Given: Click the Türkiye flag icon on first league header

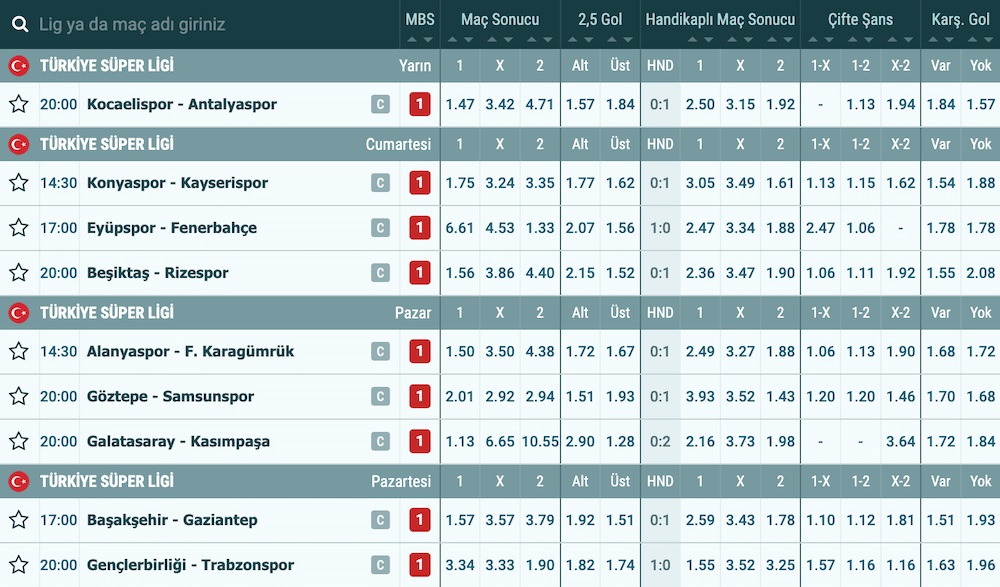Looking at the screenshot, I should tap(20, 66).
